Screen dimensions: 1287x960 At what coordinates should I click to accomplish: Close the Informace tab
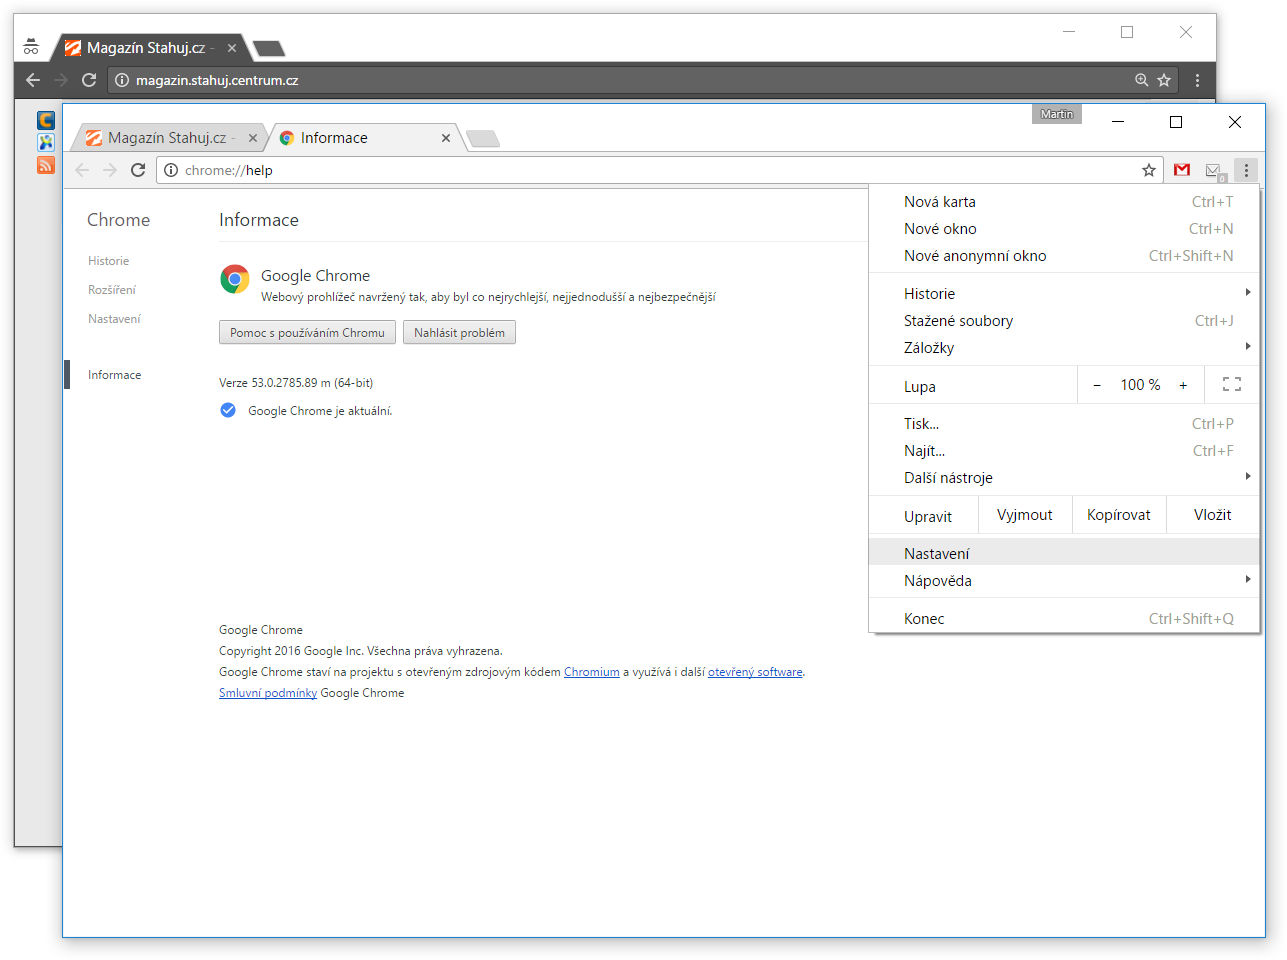pos(446,138)
